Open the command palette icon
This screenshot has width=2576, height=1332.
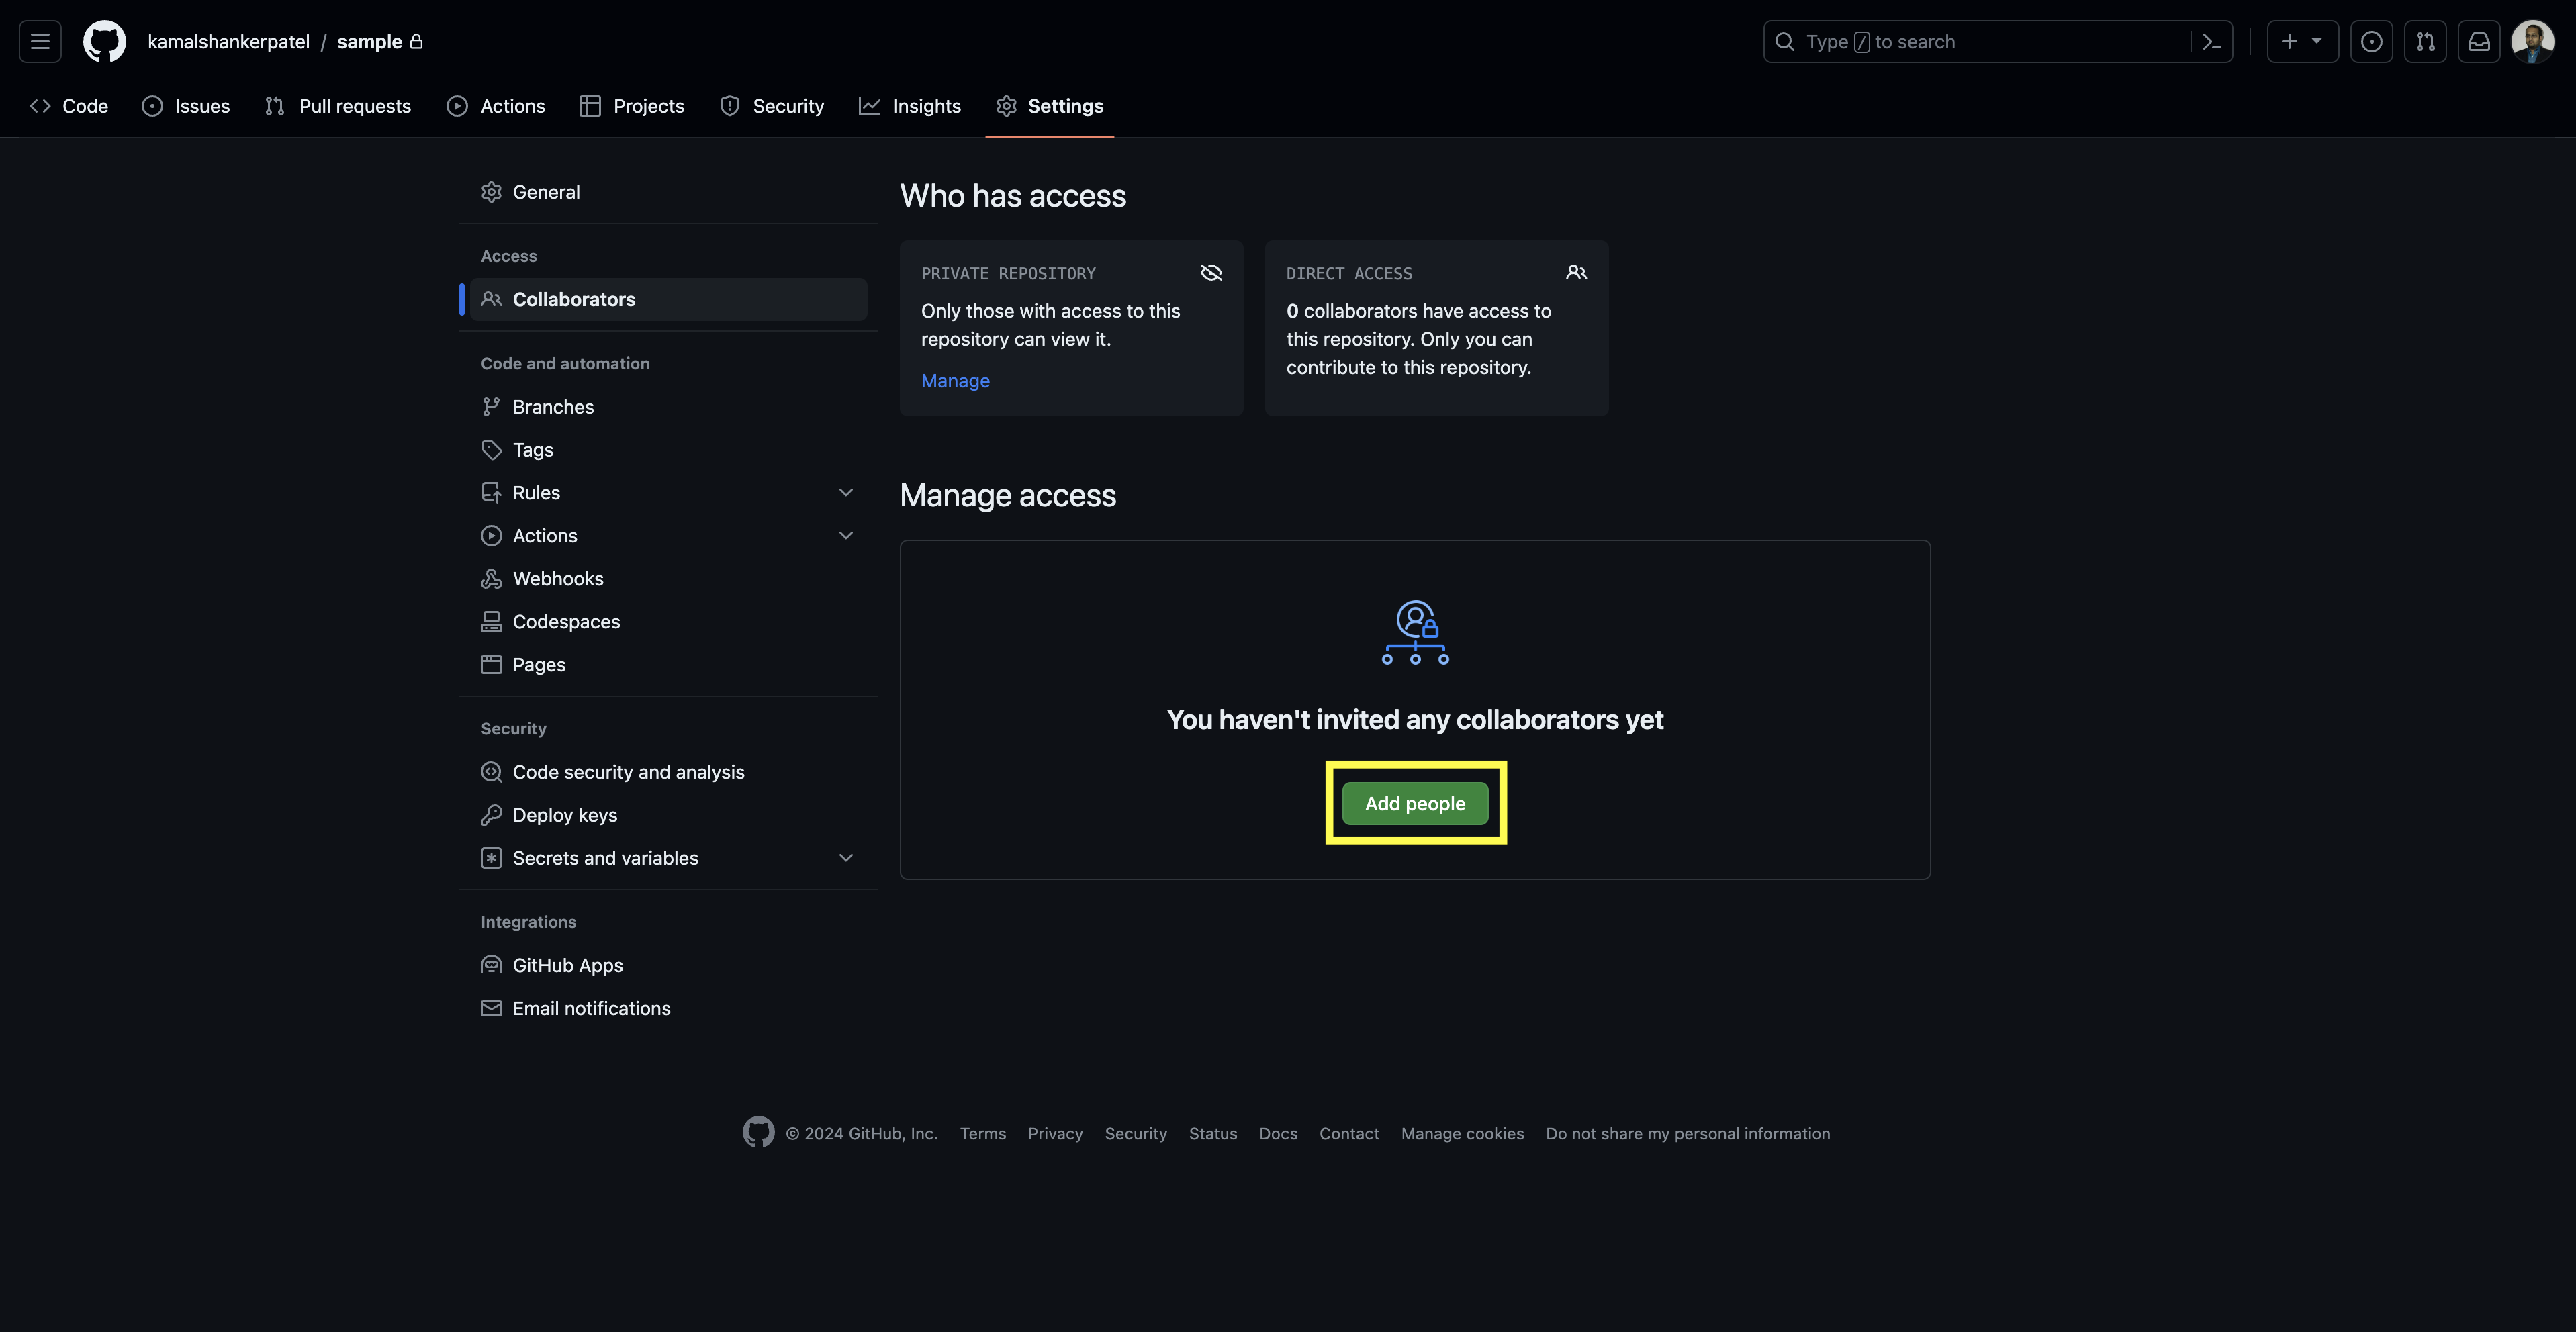coord(2211,42)
